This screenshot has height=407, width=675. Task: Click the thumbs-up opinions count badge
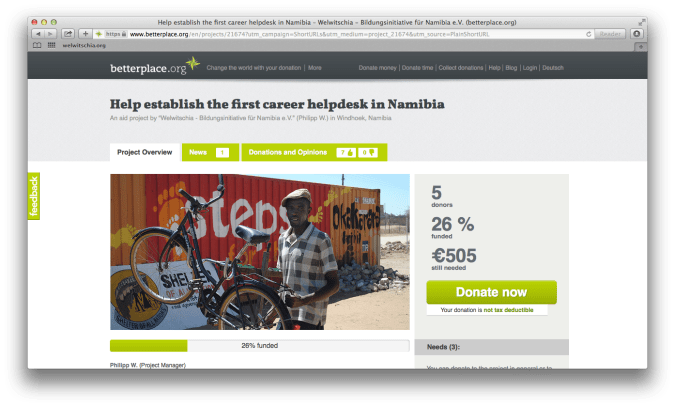(x=346, y=152)
